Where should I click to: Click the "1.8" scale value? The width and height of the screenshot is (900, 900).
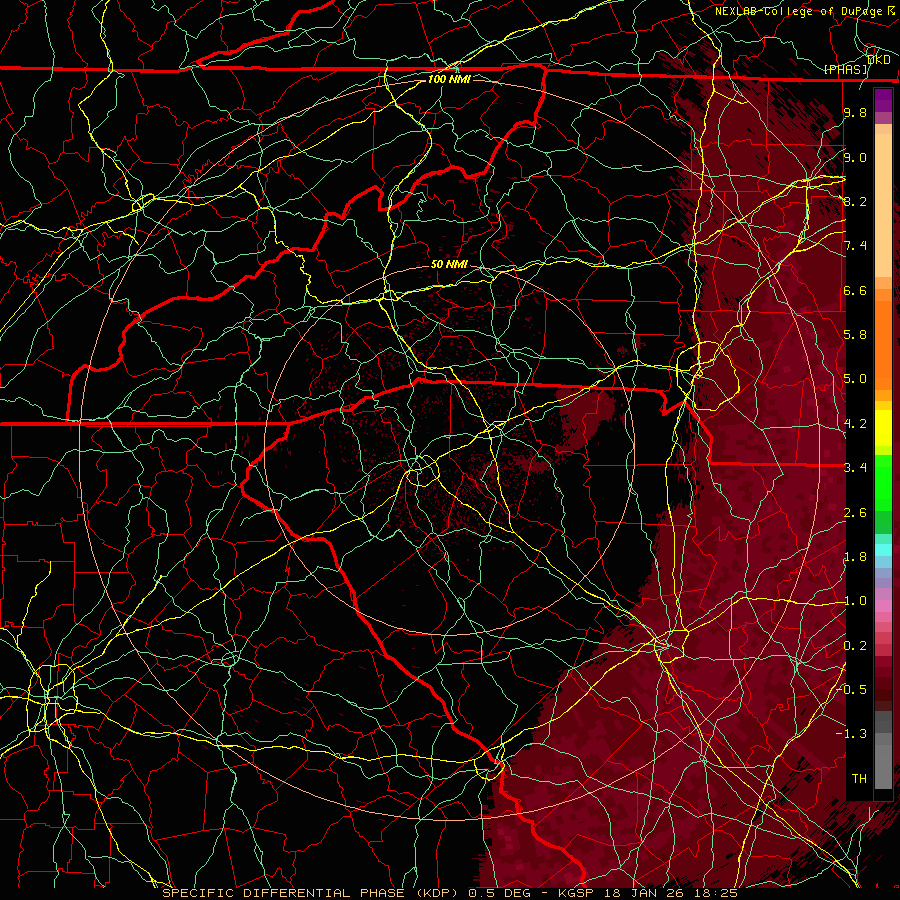[x=855, y=557]
